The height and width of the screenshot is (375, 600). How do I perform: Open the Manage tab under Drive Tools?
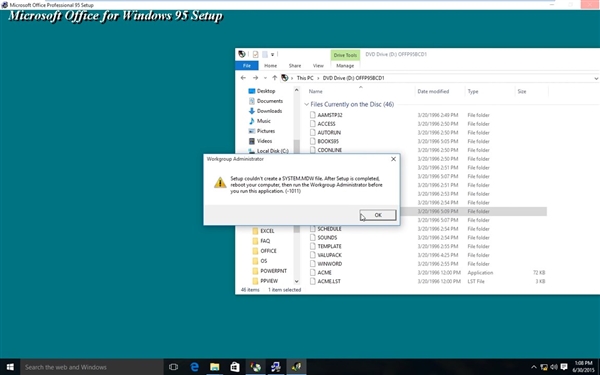pyautogui.click(x=345, y=66)
